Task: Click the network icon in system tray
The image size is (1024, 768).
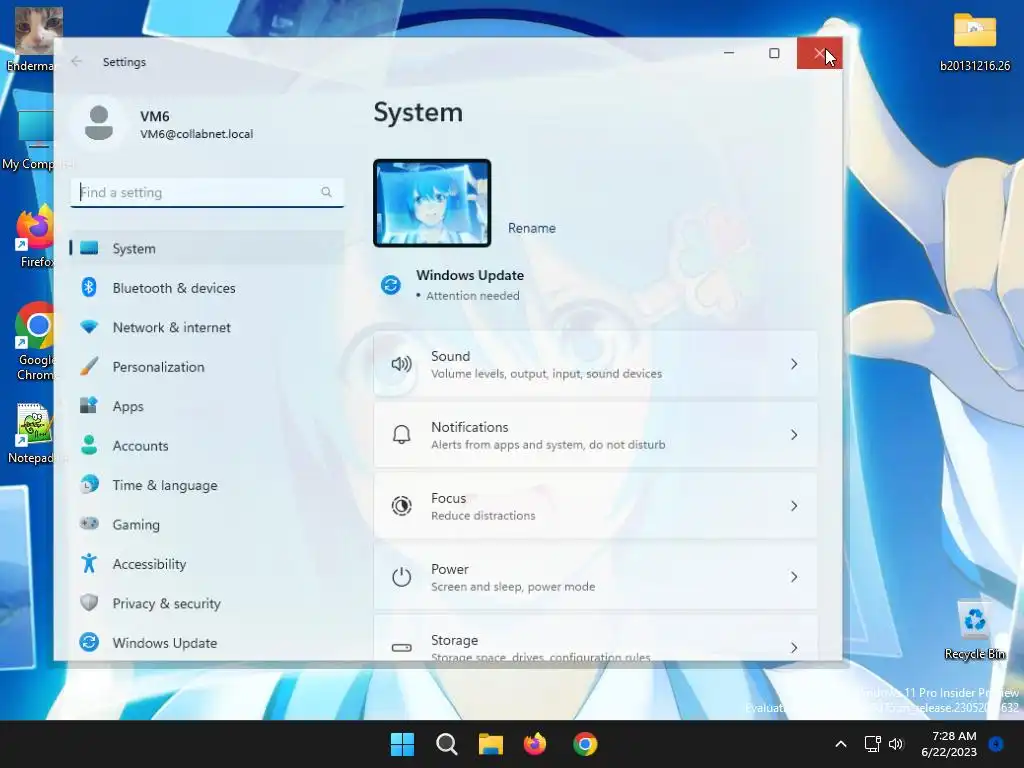Action: 872,744
